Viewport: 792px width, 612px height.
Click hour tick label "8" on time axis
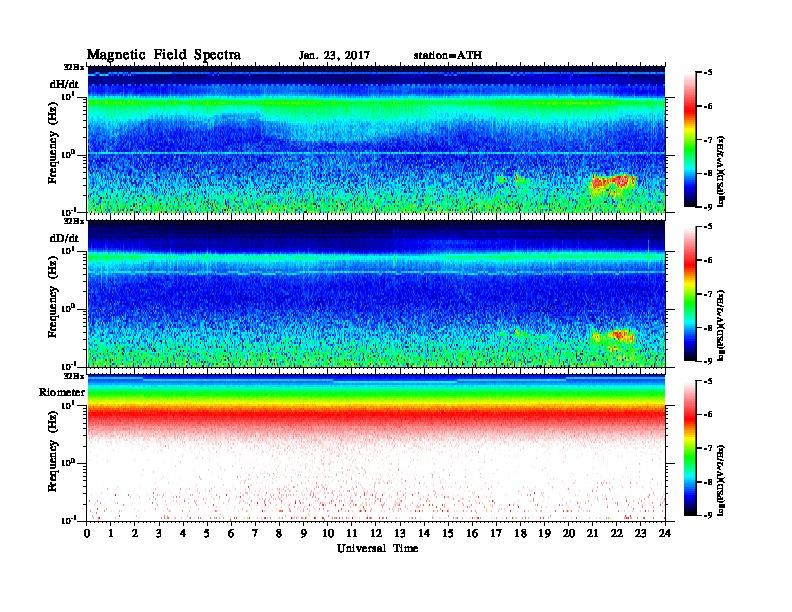(279, 534)
